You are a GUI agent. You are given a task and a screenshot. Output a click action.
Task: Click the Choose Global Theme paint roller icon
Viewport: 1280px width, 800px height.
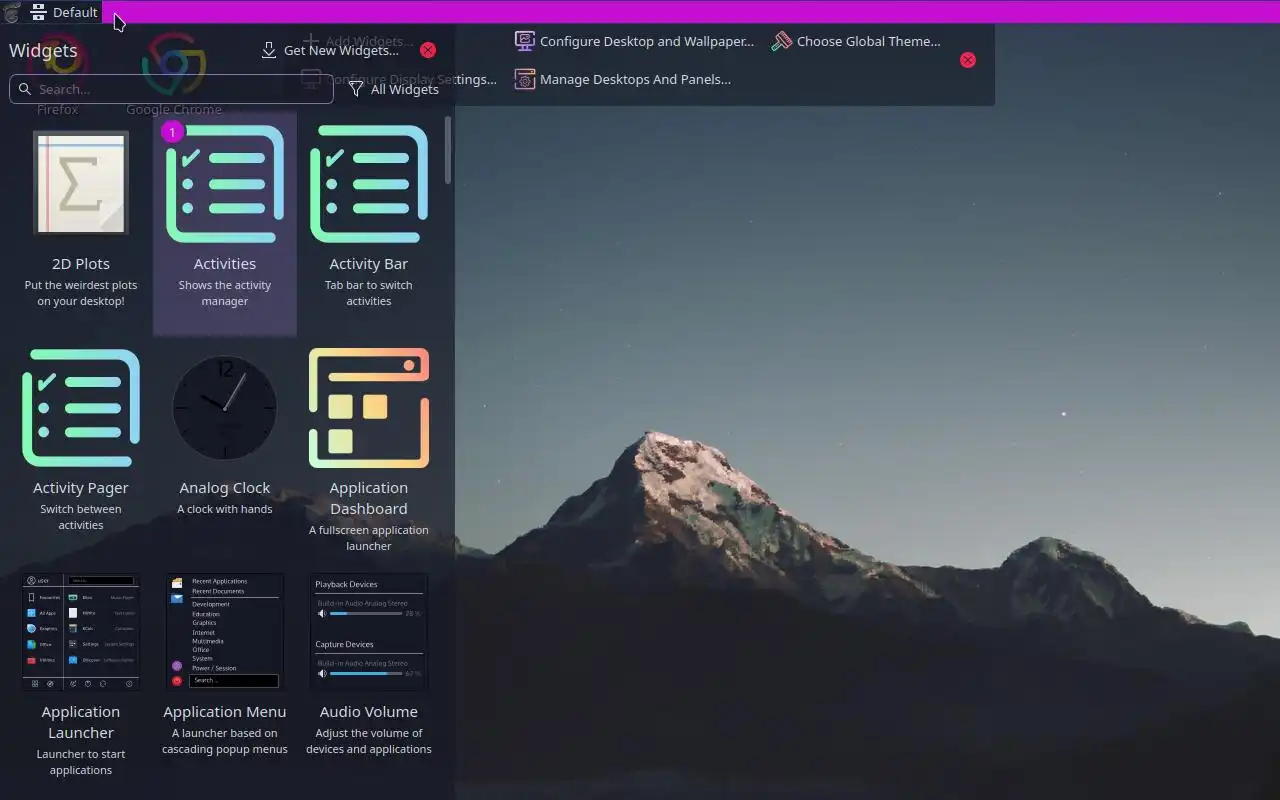782,41
